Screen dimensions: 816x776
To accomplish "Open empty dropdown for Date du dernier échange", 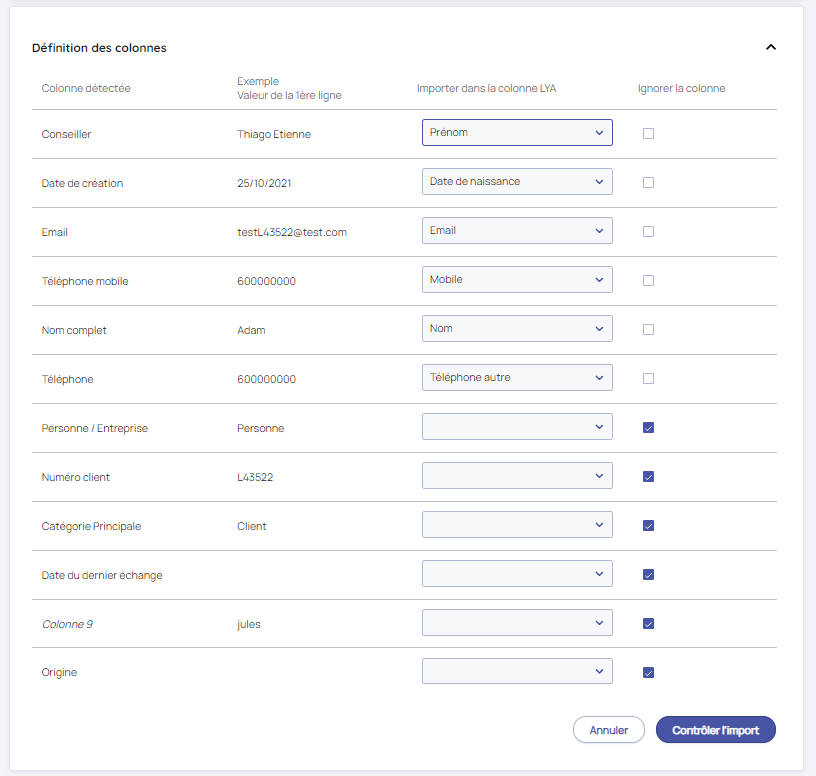I will coord(517,574).
